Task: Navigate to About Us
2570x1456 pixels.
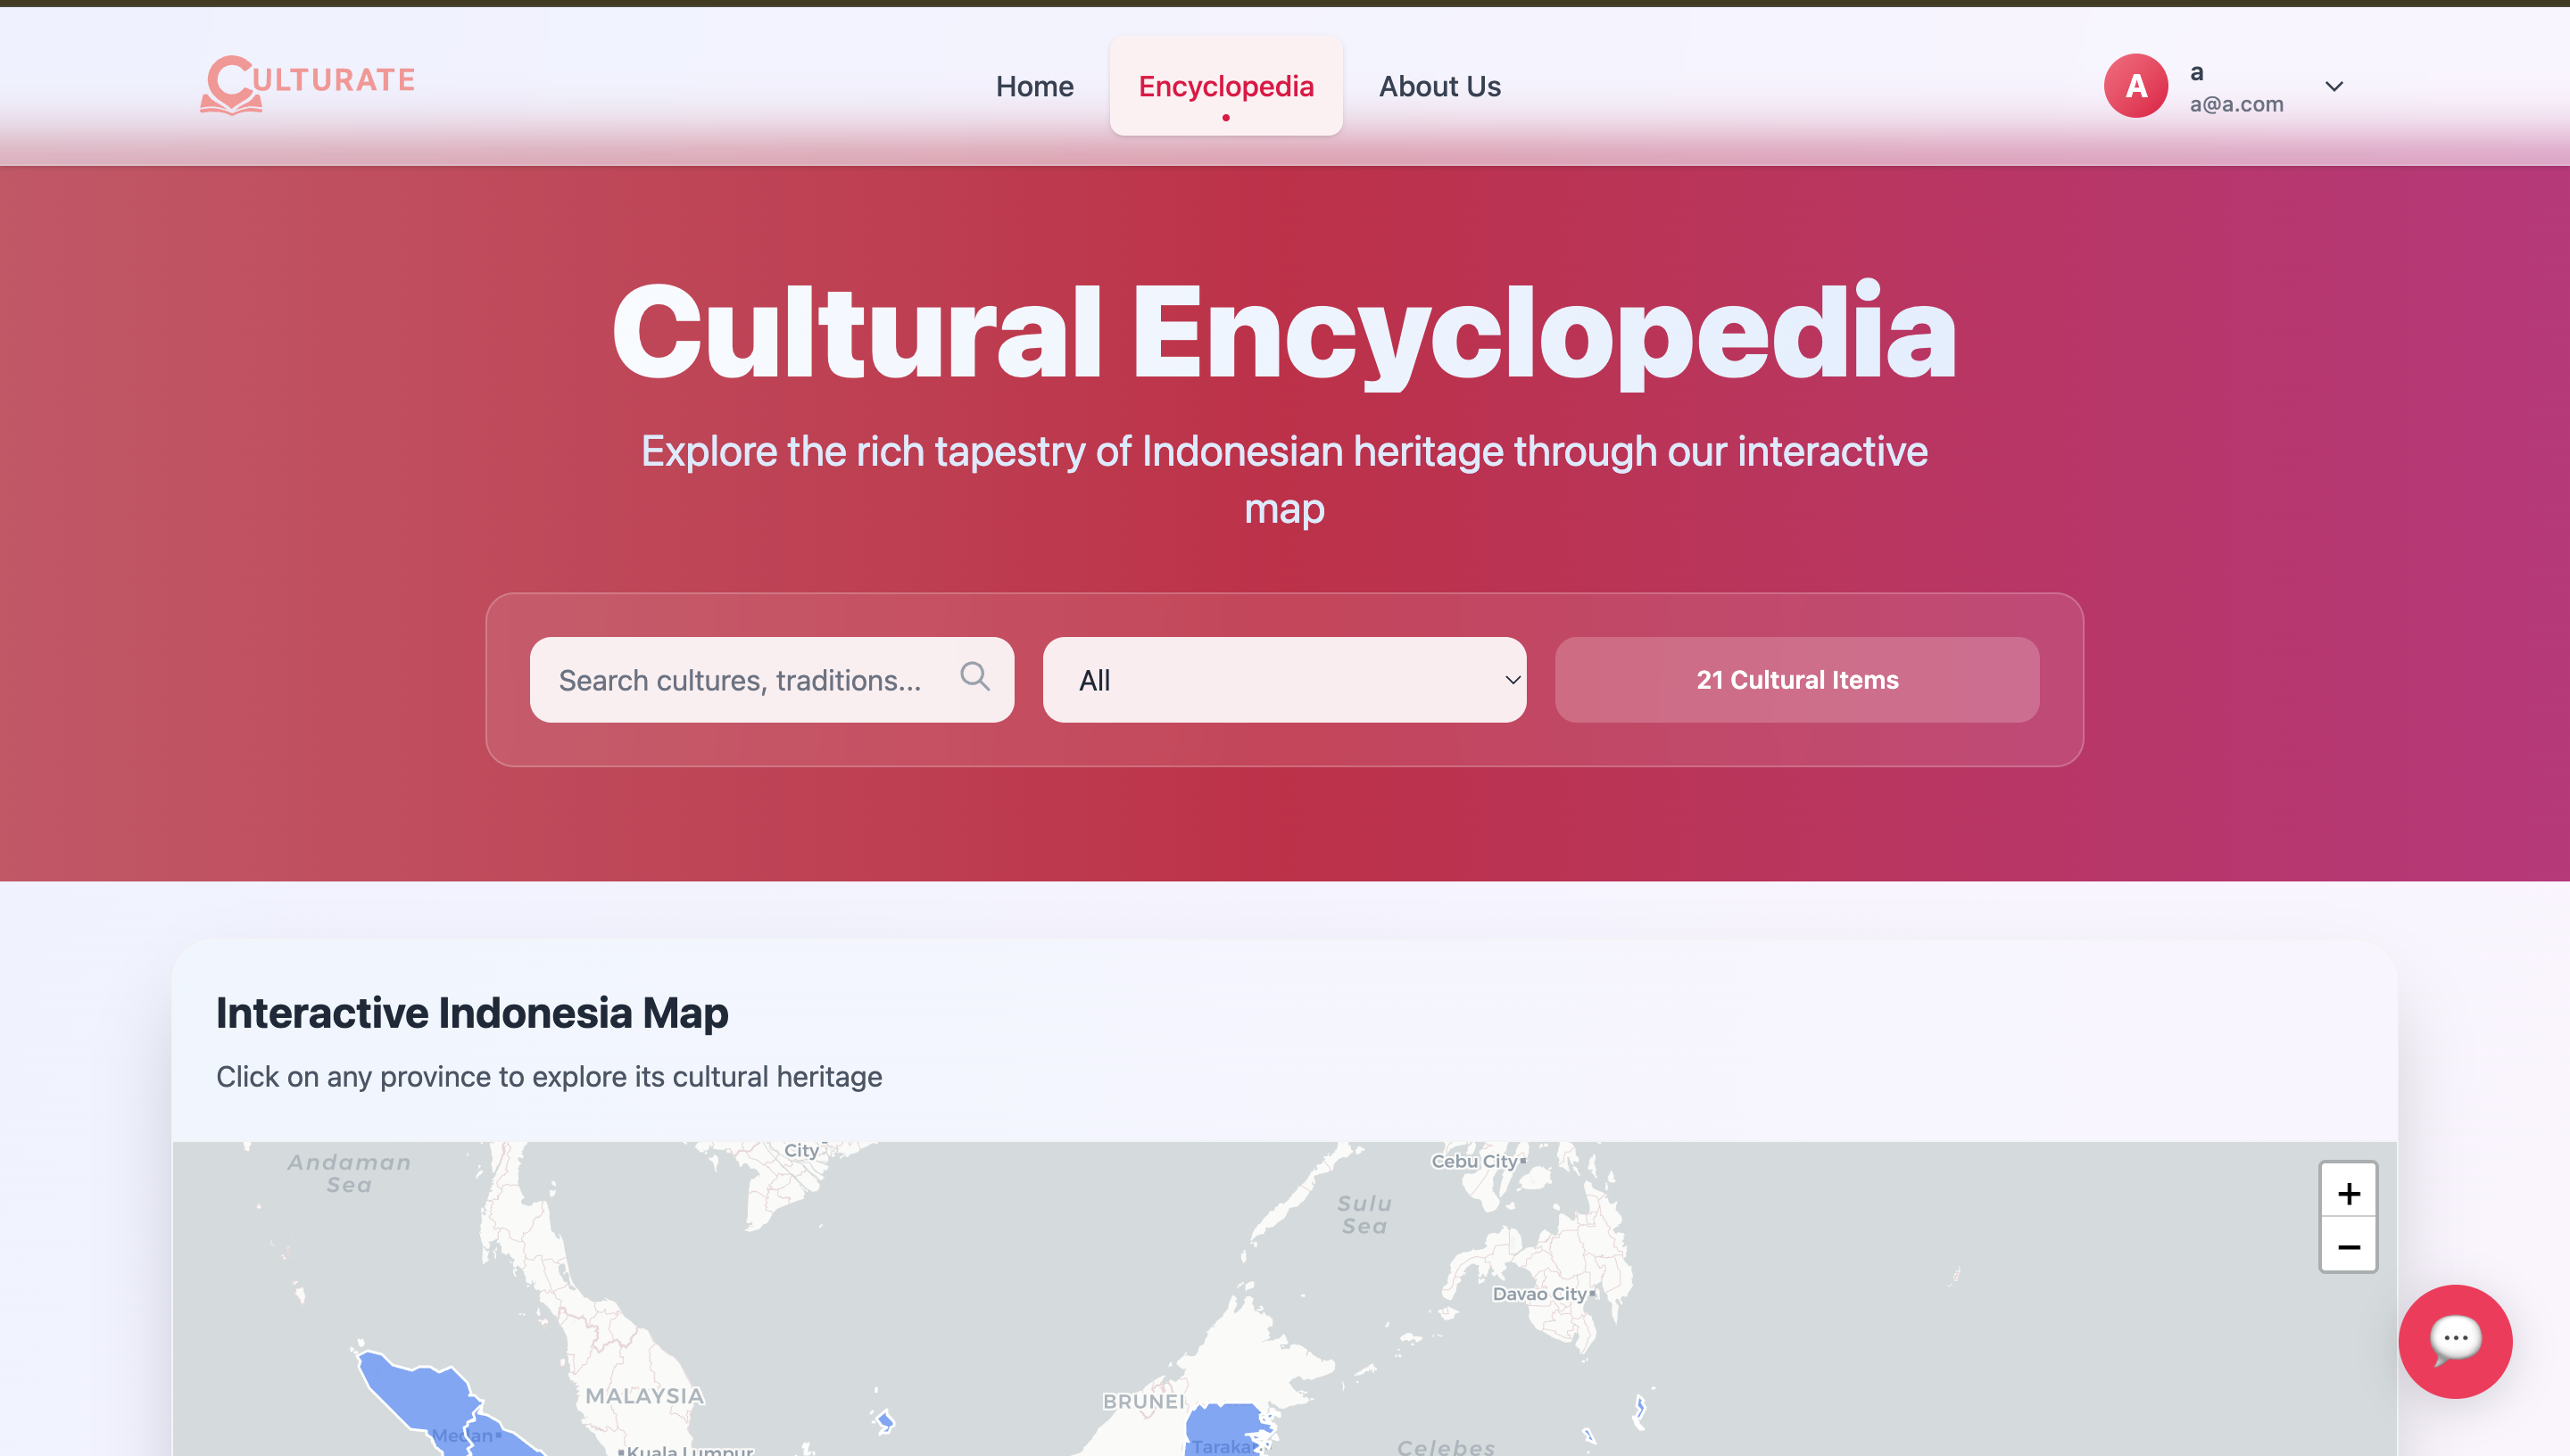Action: click(x=1439, y=86)
